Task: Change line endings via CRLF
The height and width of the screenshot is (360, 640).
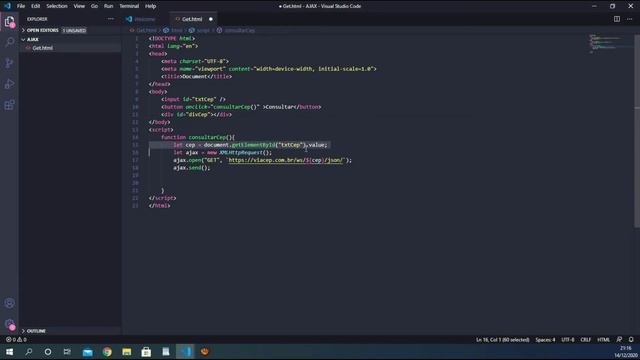Action: [586, 340]
